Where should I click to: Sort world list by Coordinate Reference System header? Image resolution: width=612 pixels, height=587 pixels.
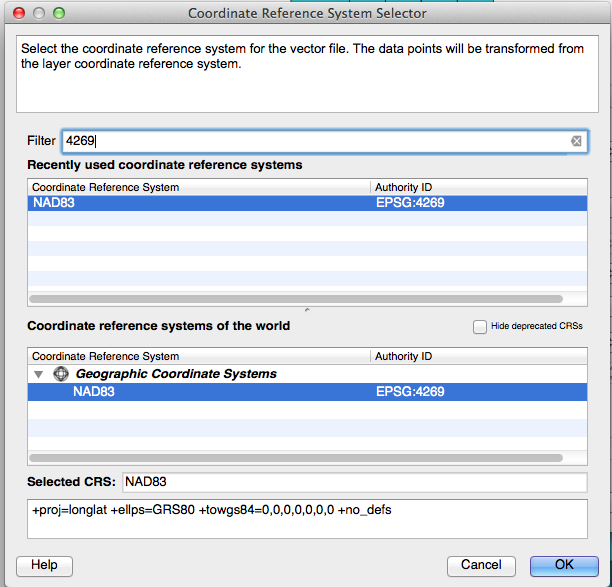199,356
